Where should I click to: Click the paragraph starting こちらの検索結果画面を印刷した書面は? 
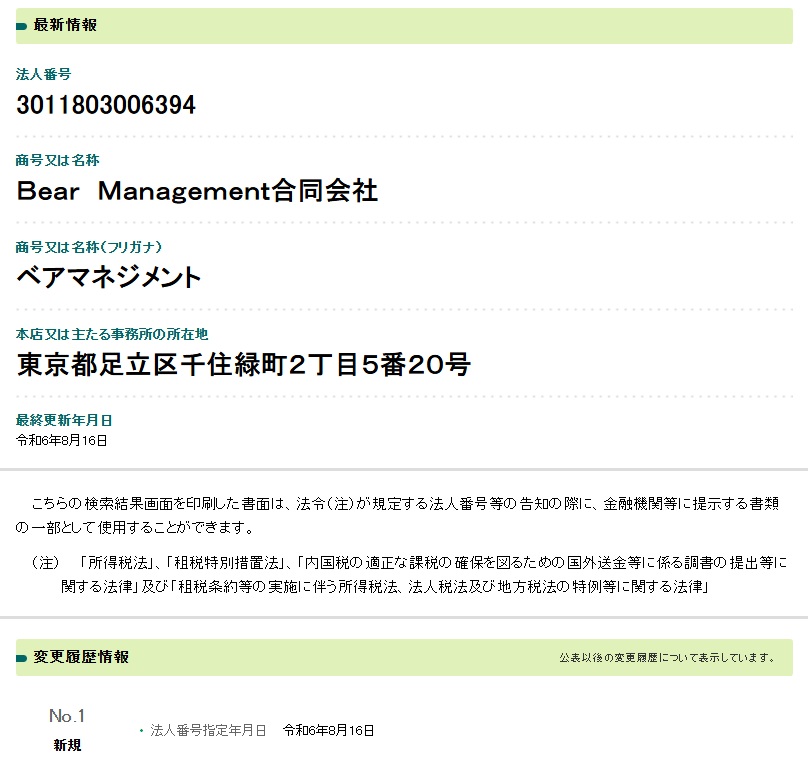click(x=397, y=515)
